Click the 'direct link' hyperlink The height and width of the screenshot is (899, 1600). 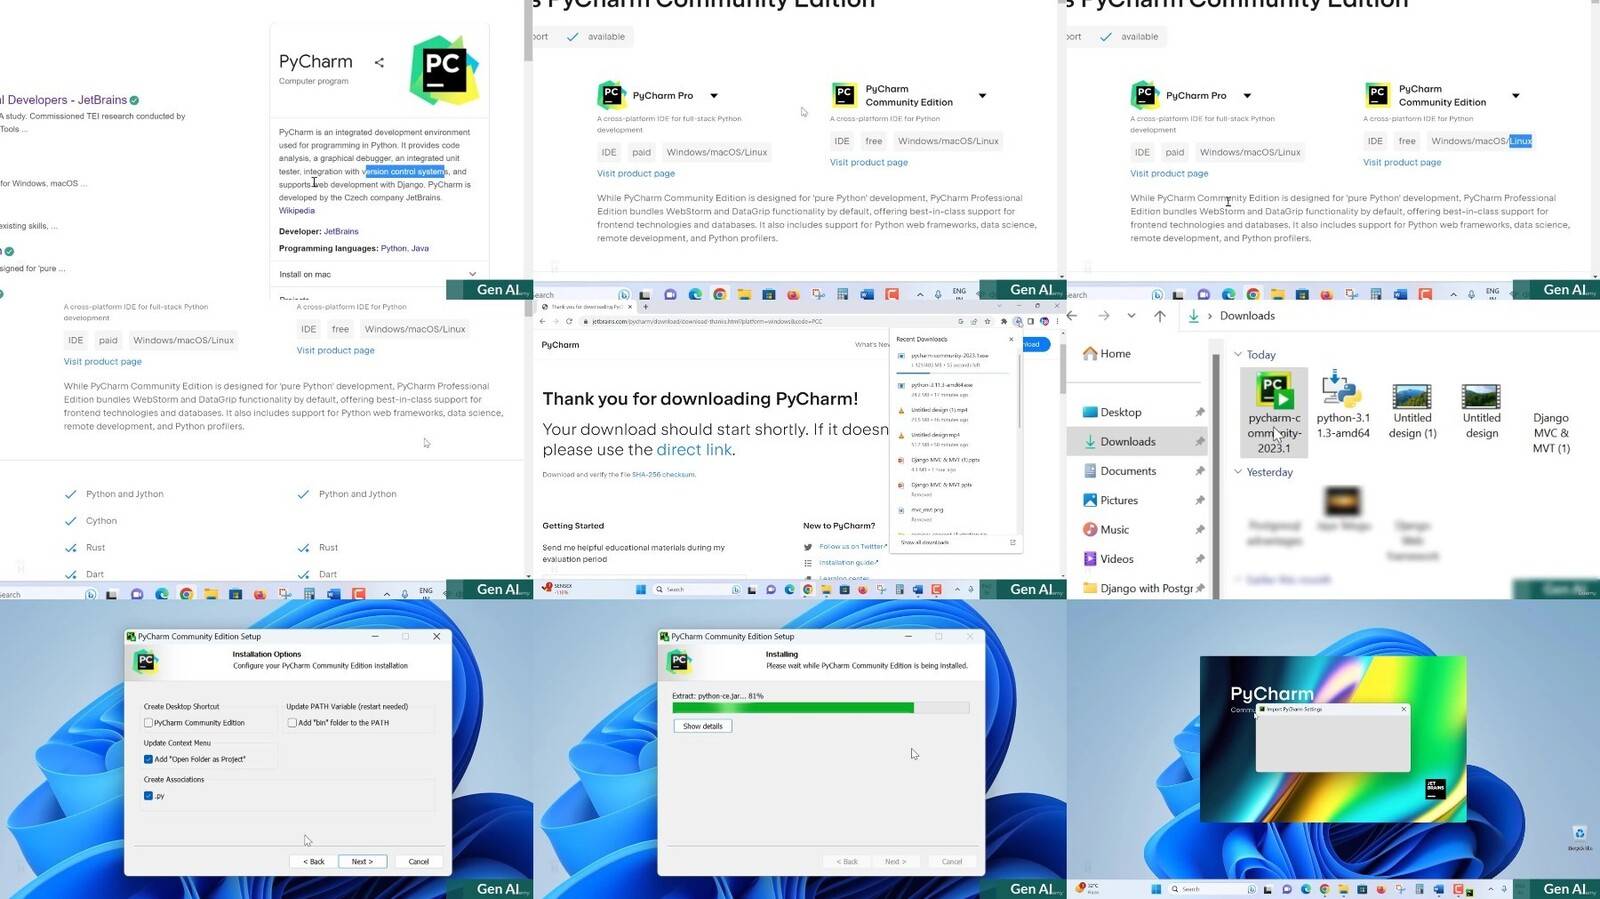click(694, 450)
